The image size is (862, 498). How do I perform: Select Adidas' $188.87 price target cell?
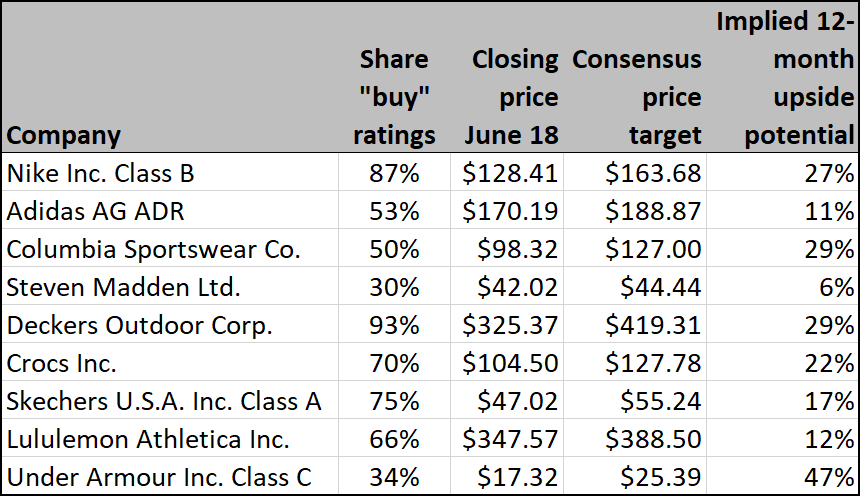(653, 212)
